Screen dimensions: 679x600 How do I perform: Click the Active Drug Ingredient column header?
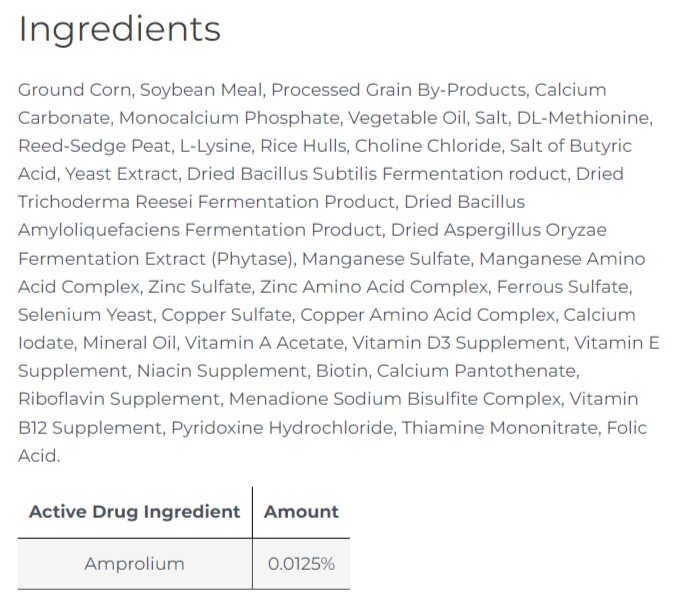point(134,512)
